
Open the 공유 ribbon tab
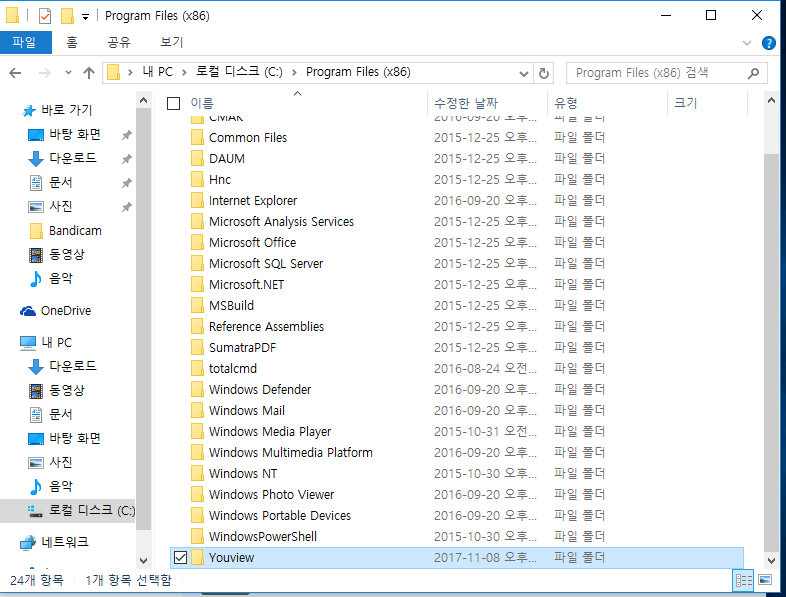119,42
